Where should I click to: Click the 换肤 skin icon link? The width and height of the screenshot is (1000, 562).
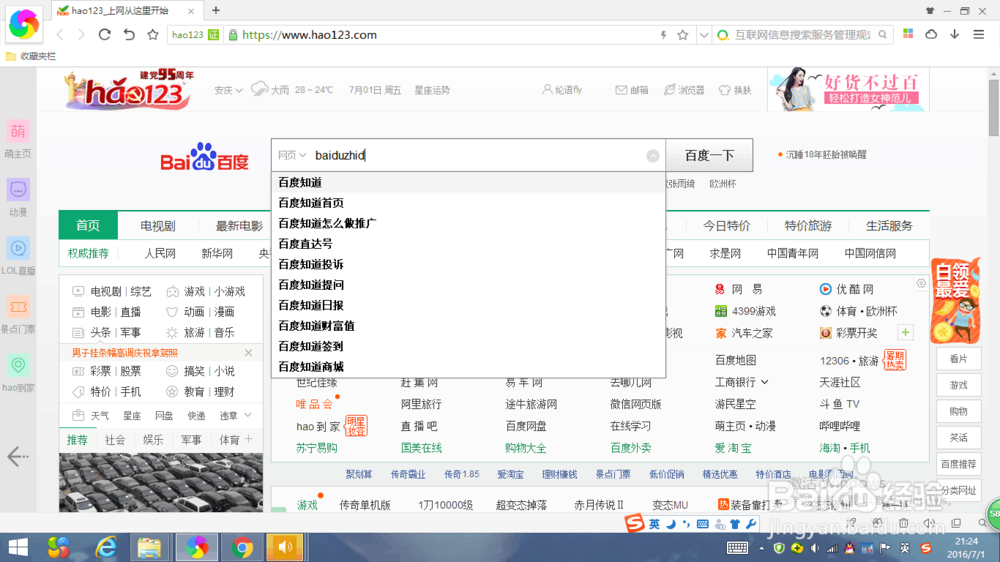[735, 90]
